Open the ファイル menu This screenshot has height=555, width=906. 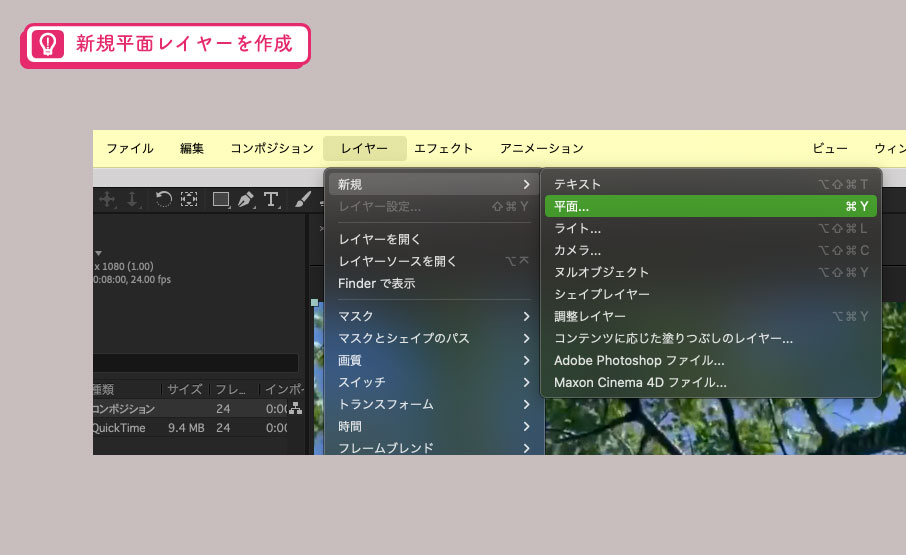pyautogui.click(x=130, y=148)
